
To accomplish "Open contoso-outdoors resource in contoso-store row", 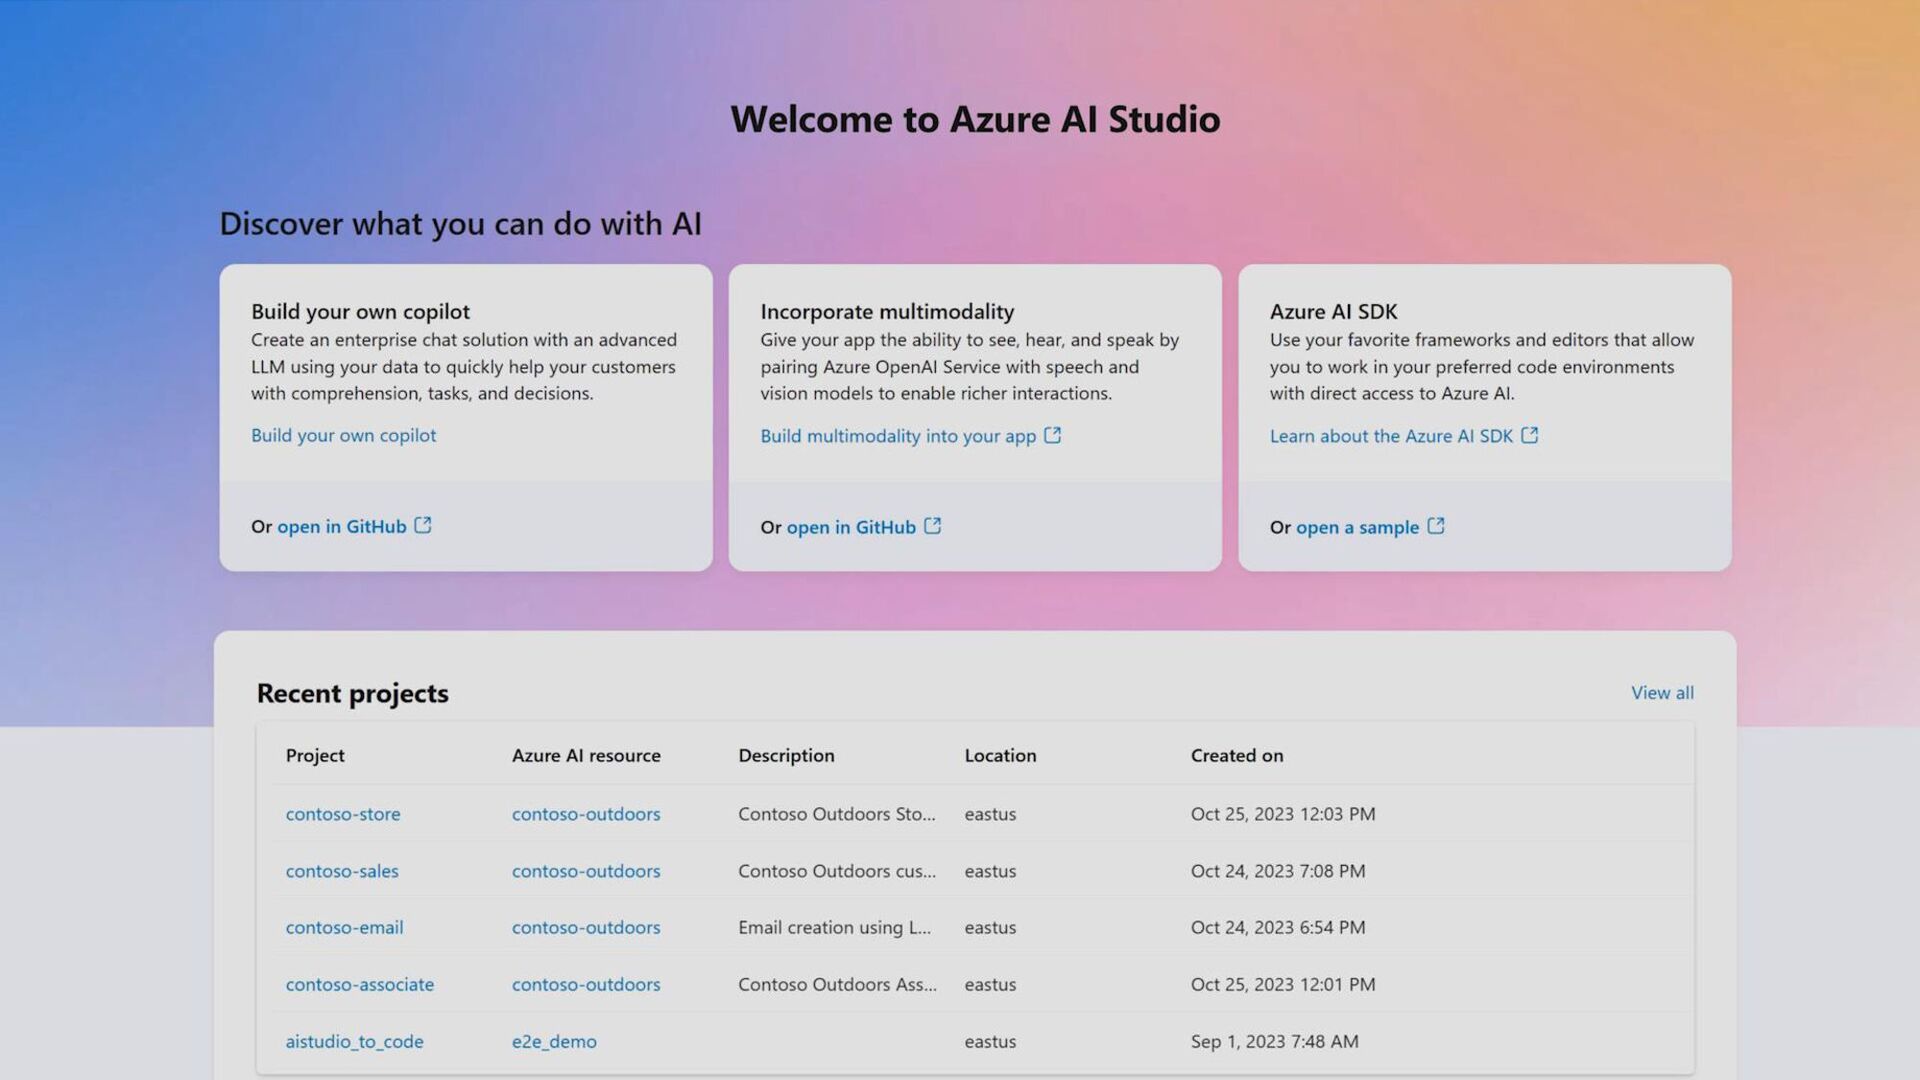I will tap(586, 814).
